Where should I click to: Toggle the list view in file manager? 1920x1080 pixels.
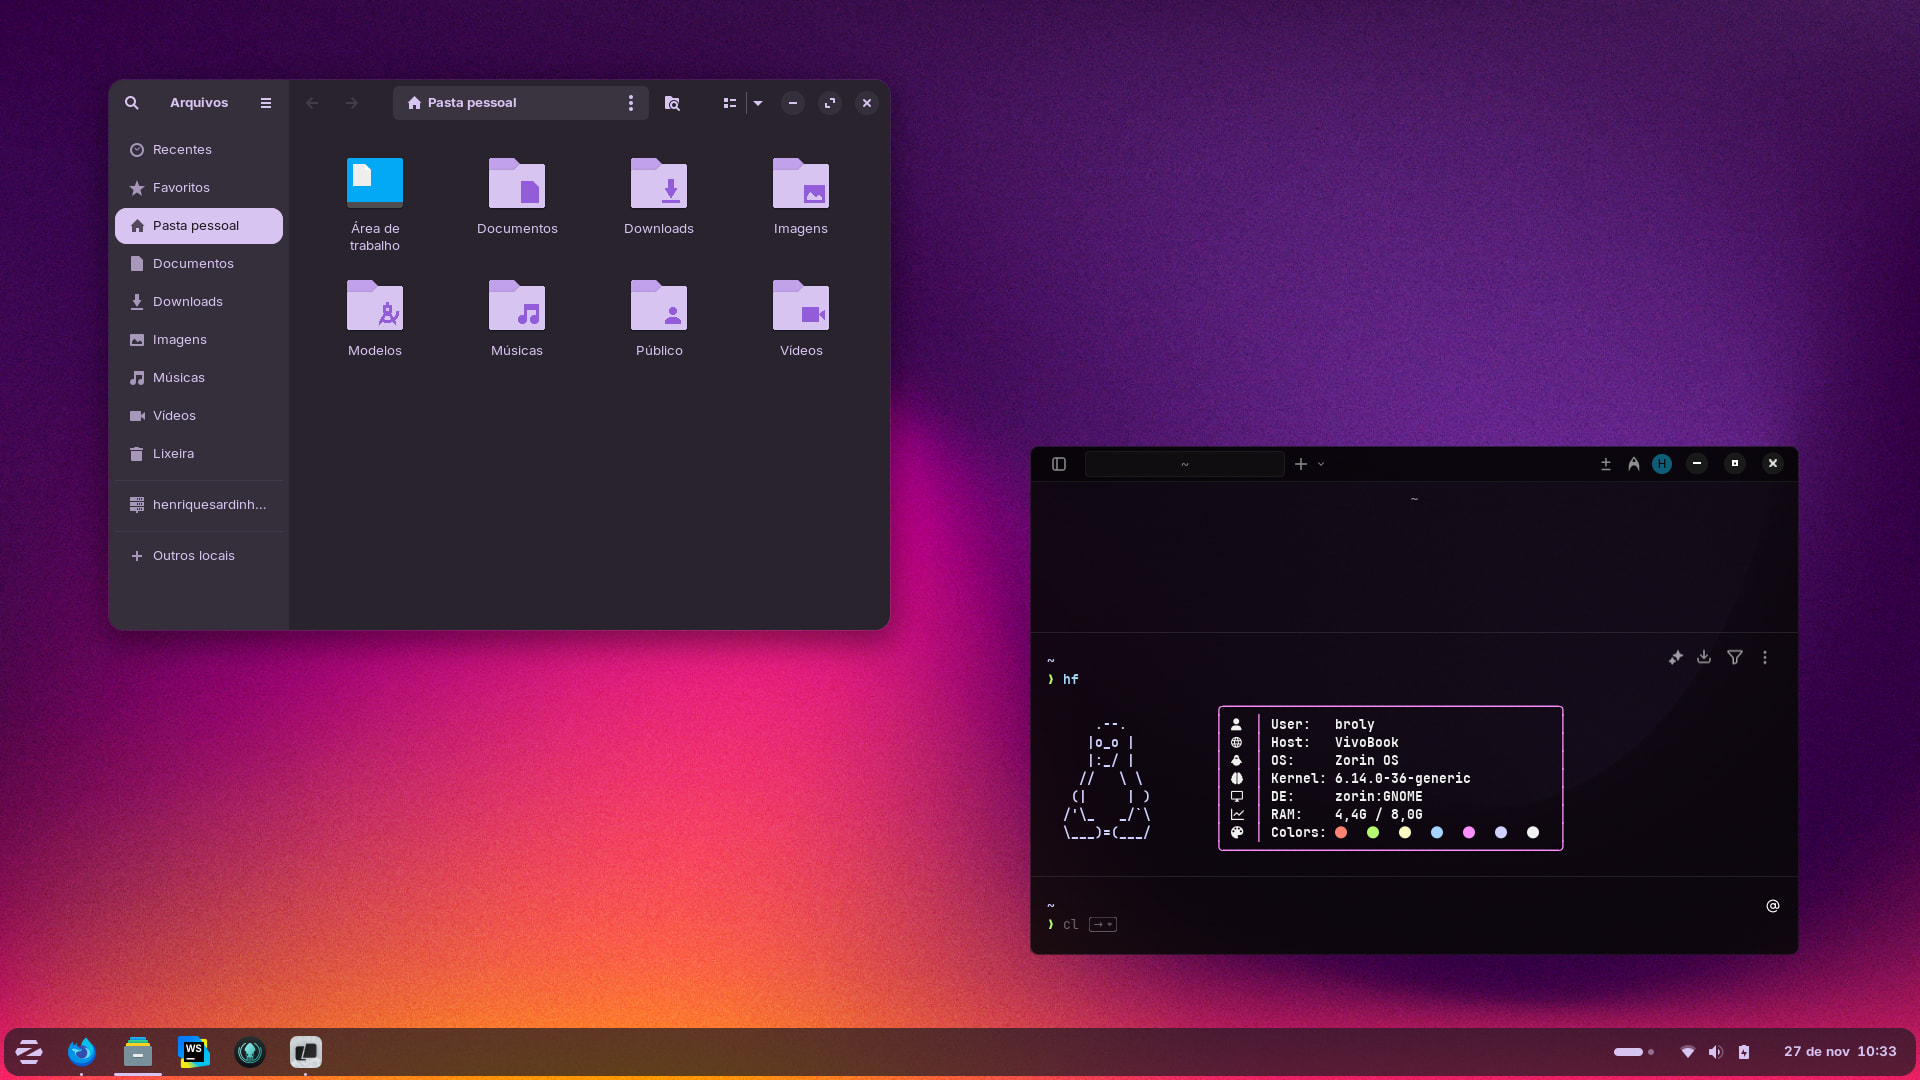click(x=730, y=103)
